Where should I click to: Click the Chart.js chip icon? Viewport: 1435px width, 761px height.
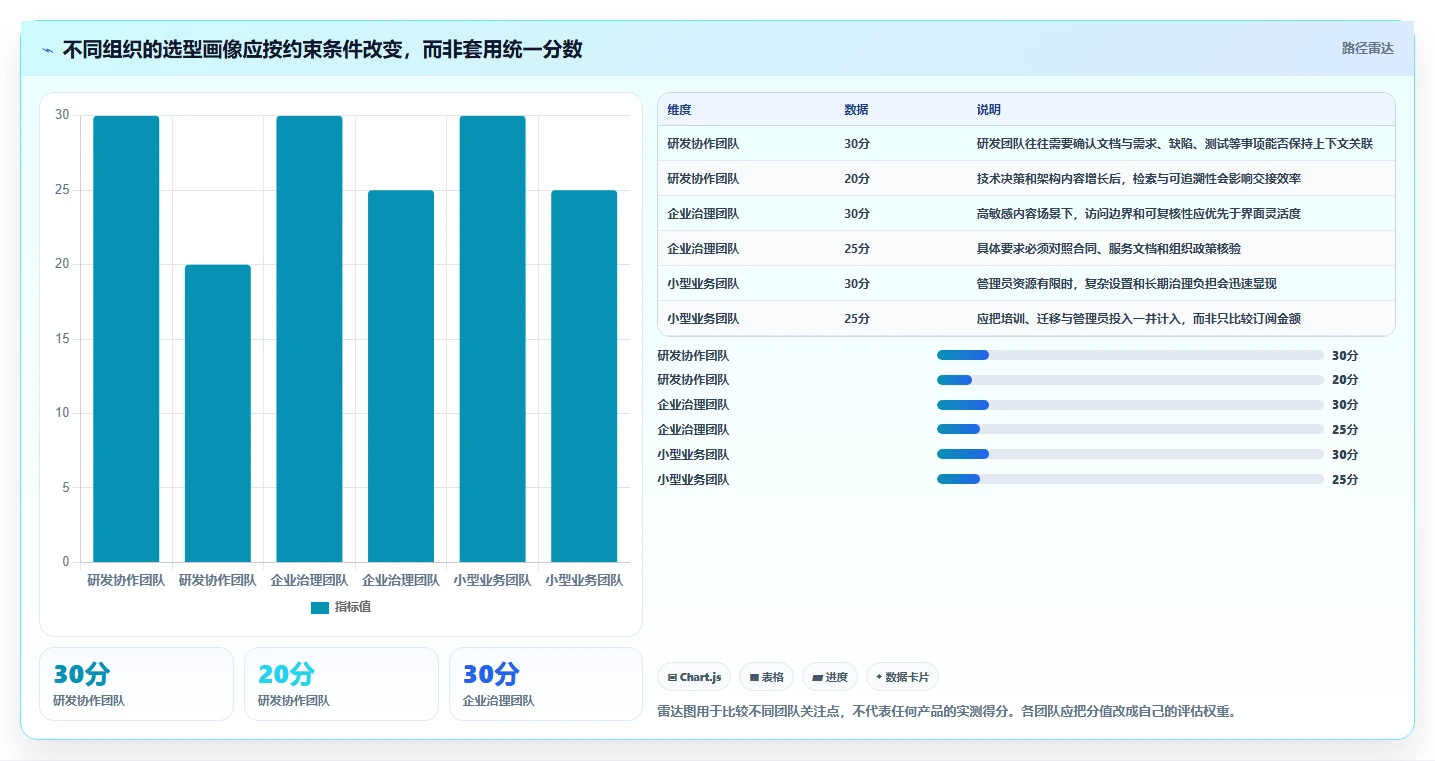pyautogui.click(x=672, y=678)
